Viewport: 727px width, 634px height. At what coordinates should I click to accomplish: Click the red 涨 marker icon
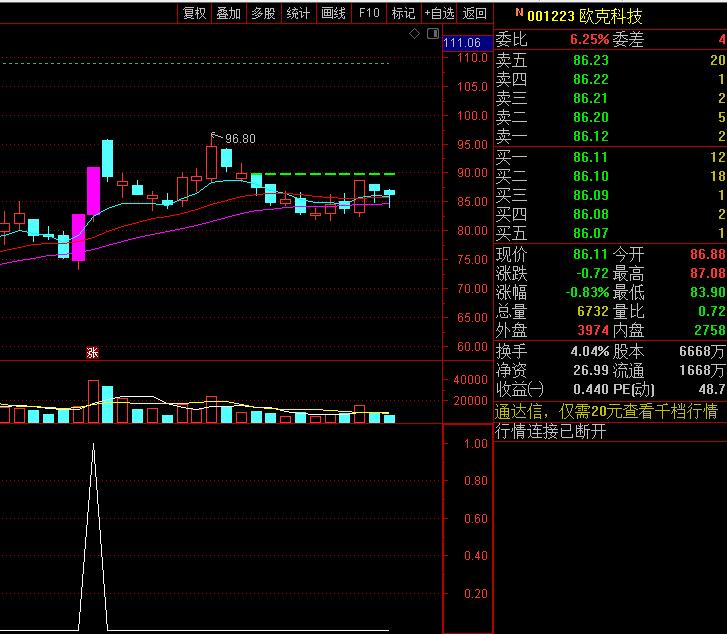click(92, 352)
